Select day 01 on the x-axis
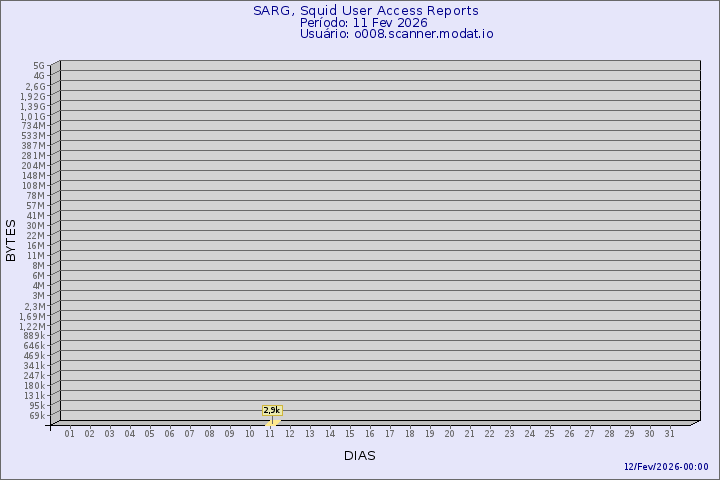 pyautogui.click(x=70, y=434)
